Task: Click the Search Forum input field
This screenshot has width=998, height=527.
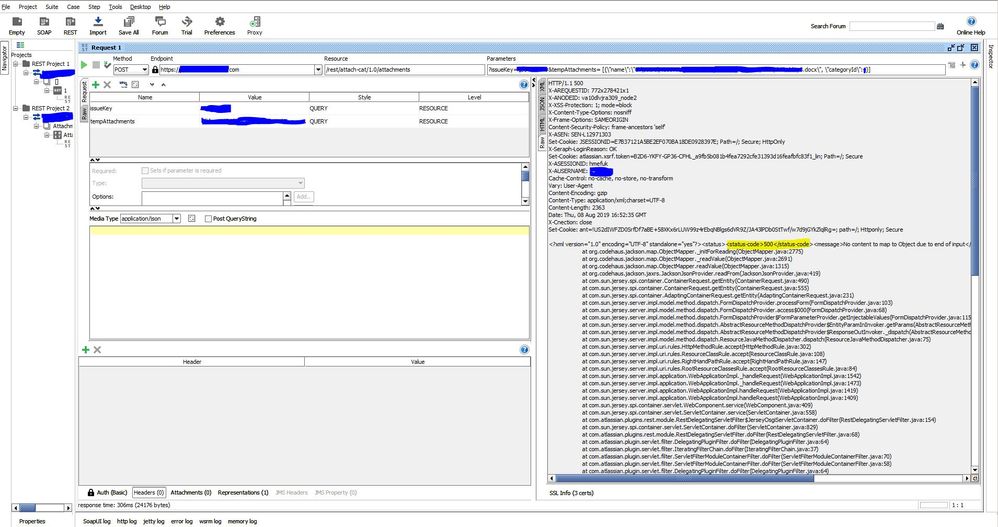Action: [x=892, y=26]
